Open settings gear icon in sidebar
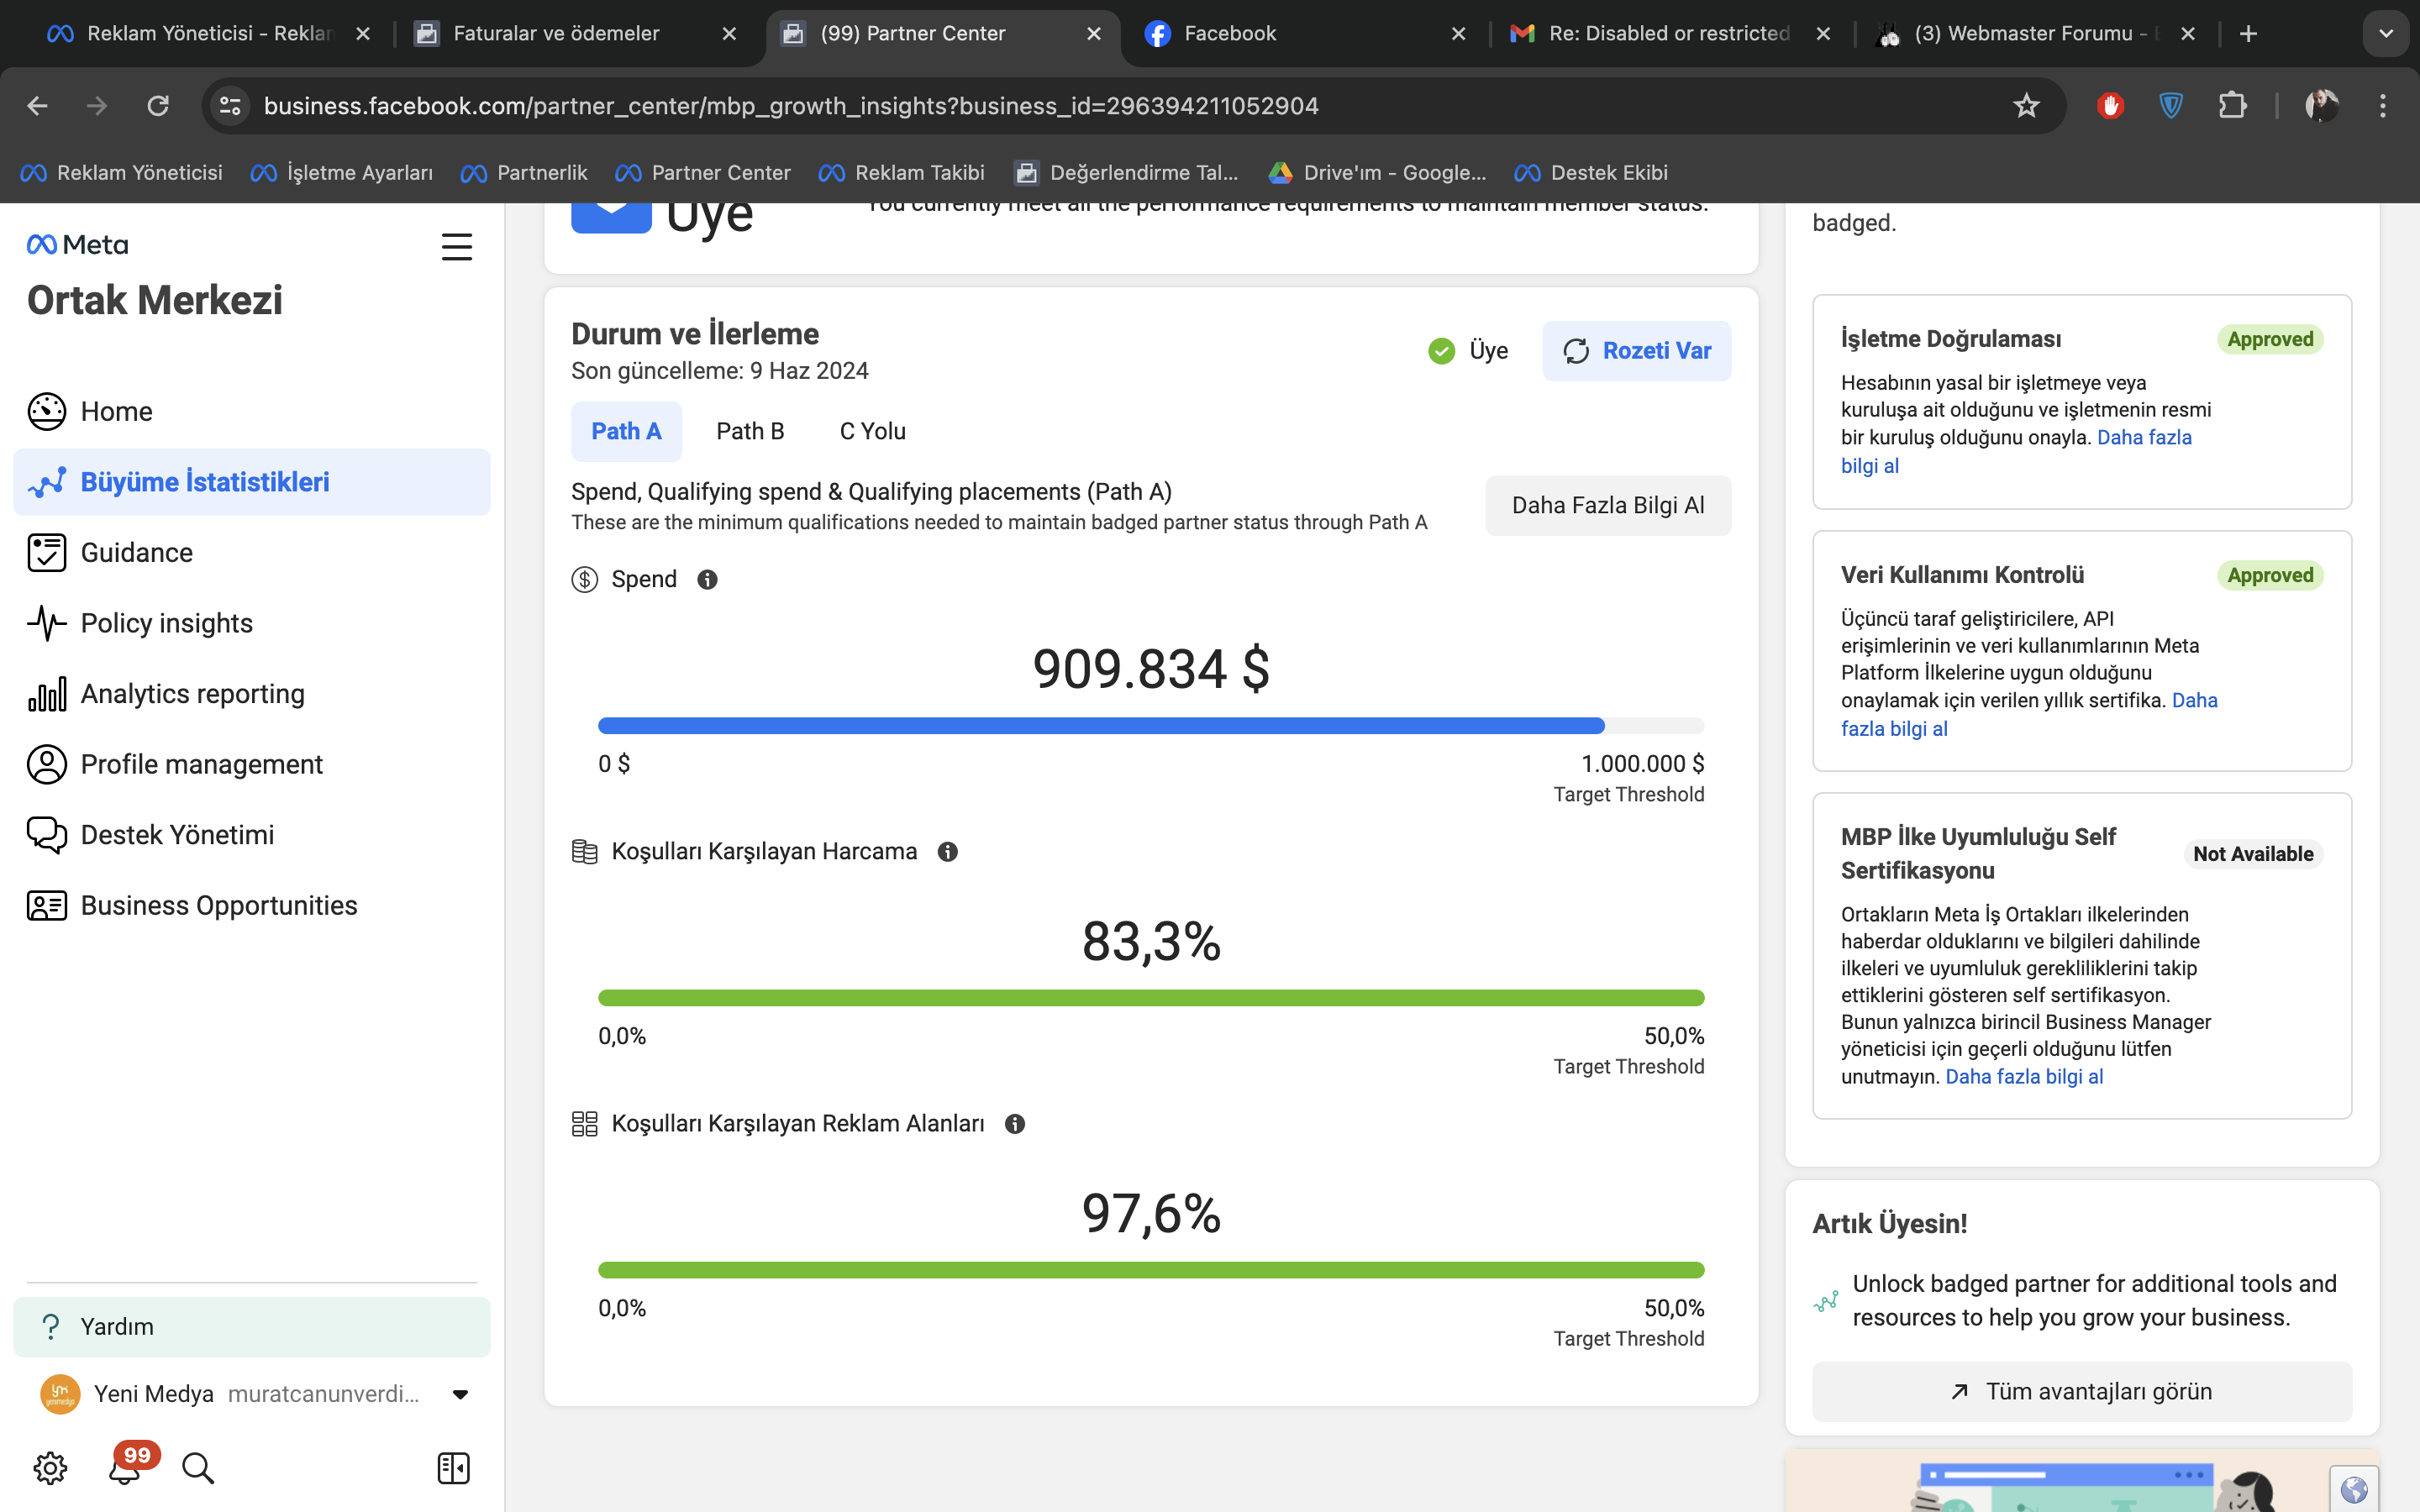 [x=50, y=1467]
